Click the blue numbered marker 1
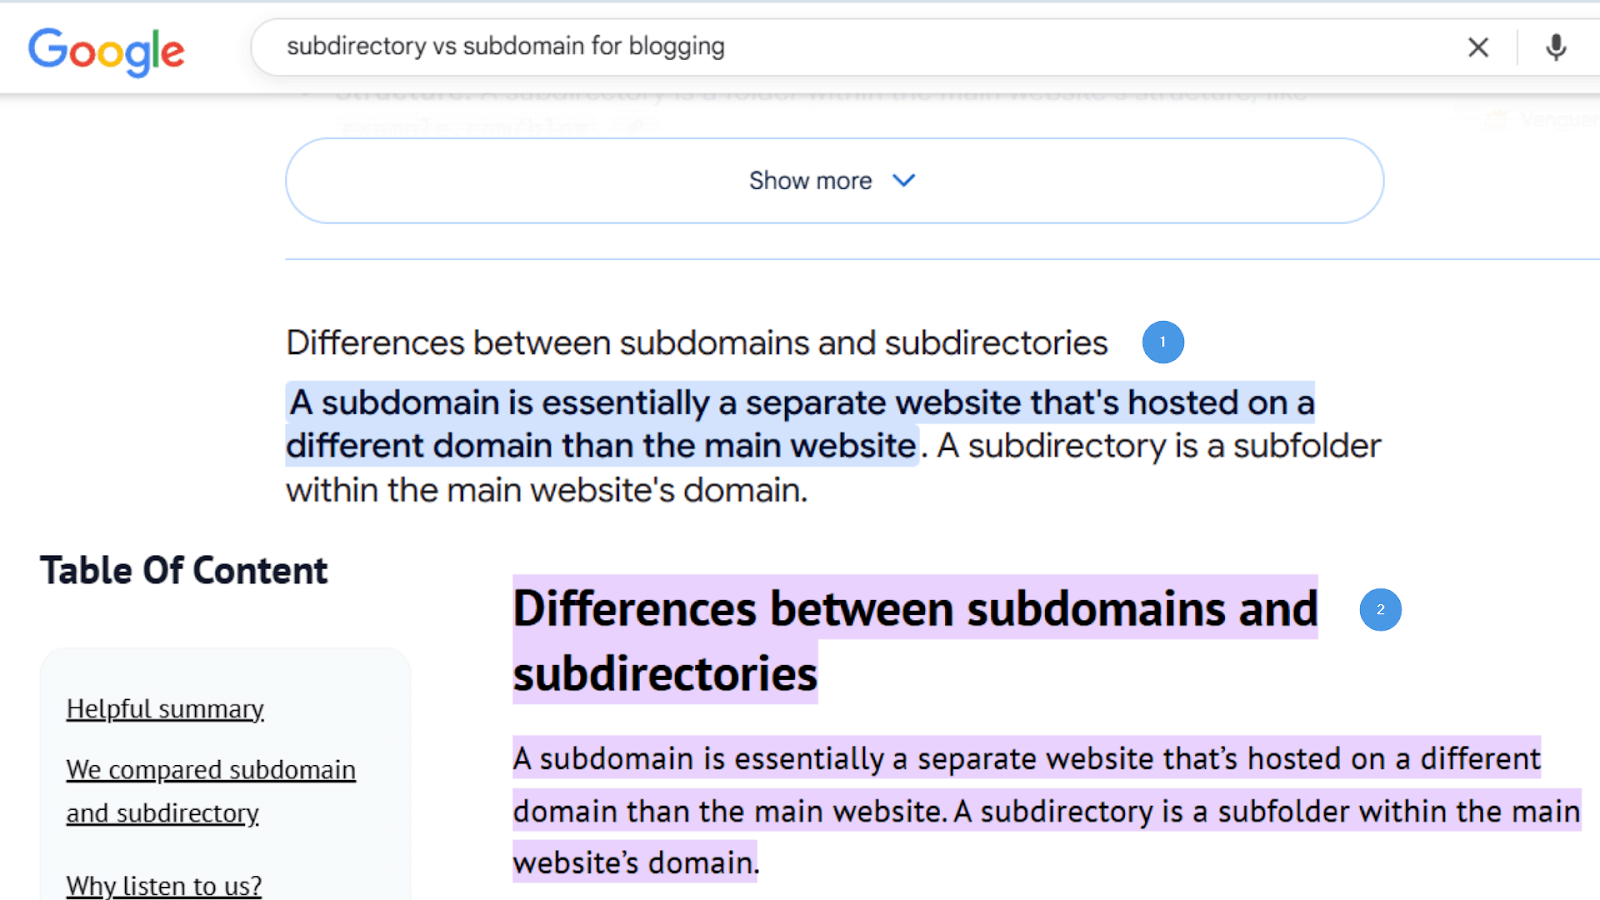Viewport: 1600px width, 900px height. coord(1163,342)
